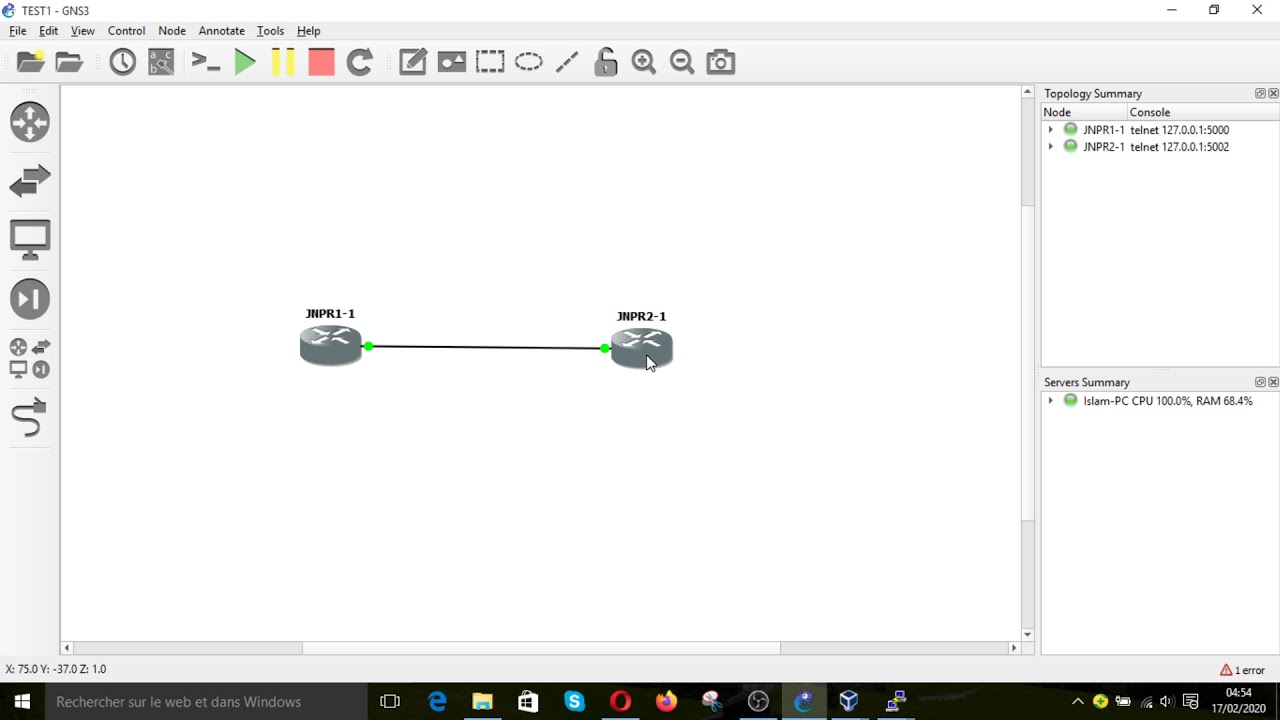This screenshot has height=720, width=1280.
Task: Toggle the lock/unlock items padlock icon
Action: click(x=605, y=62)
